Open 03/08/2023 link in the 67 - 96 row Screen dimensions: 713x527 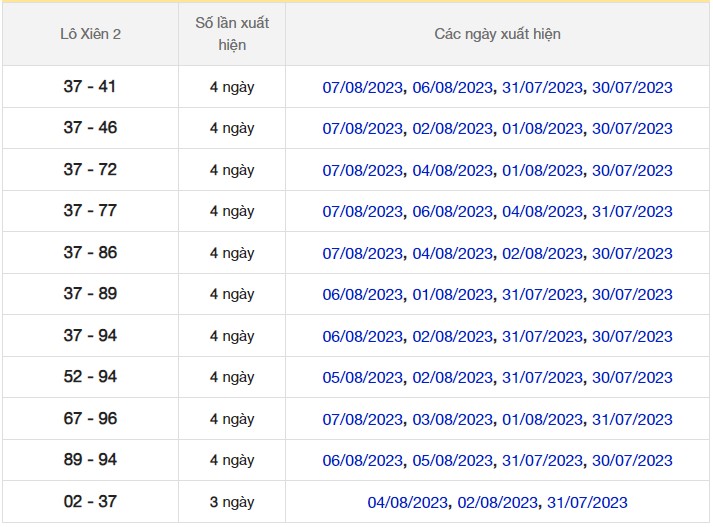point(452,420)
